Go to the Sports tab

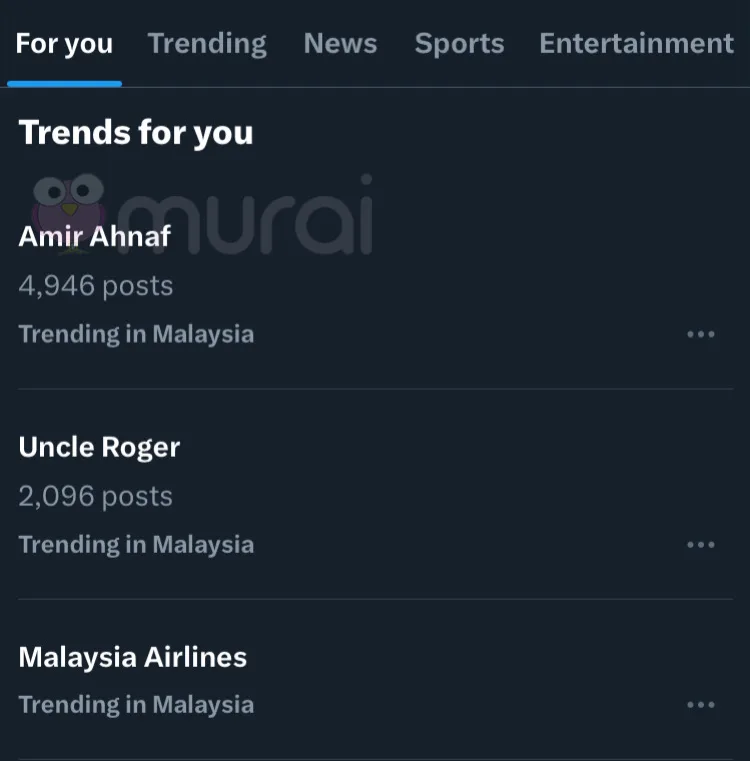[459, 44]
